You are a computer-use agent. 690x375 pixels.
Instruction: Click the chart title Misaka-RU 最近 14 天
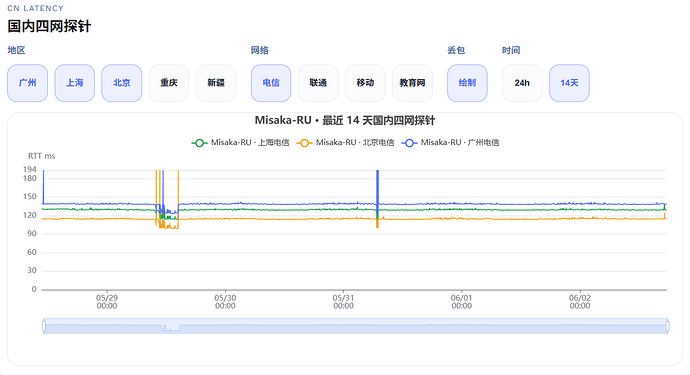pyautogui.click(x=345, y=120)
